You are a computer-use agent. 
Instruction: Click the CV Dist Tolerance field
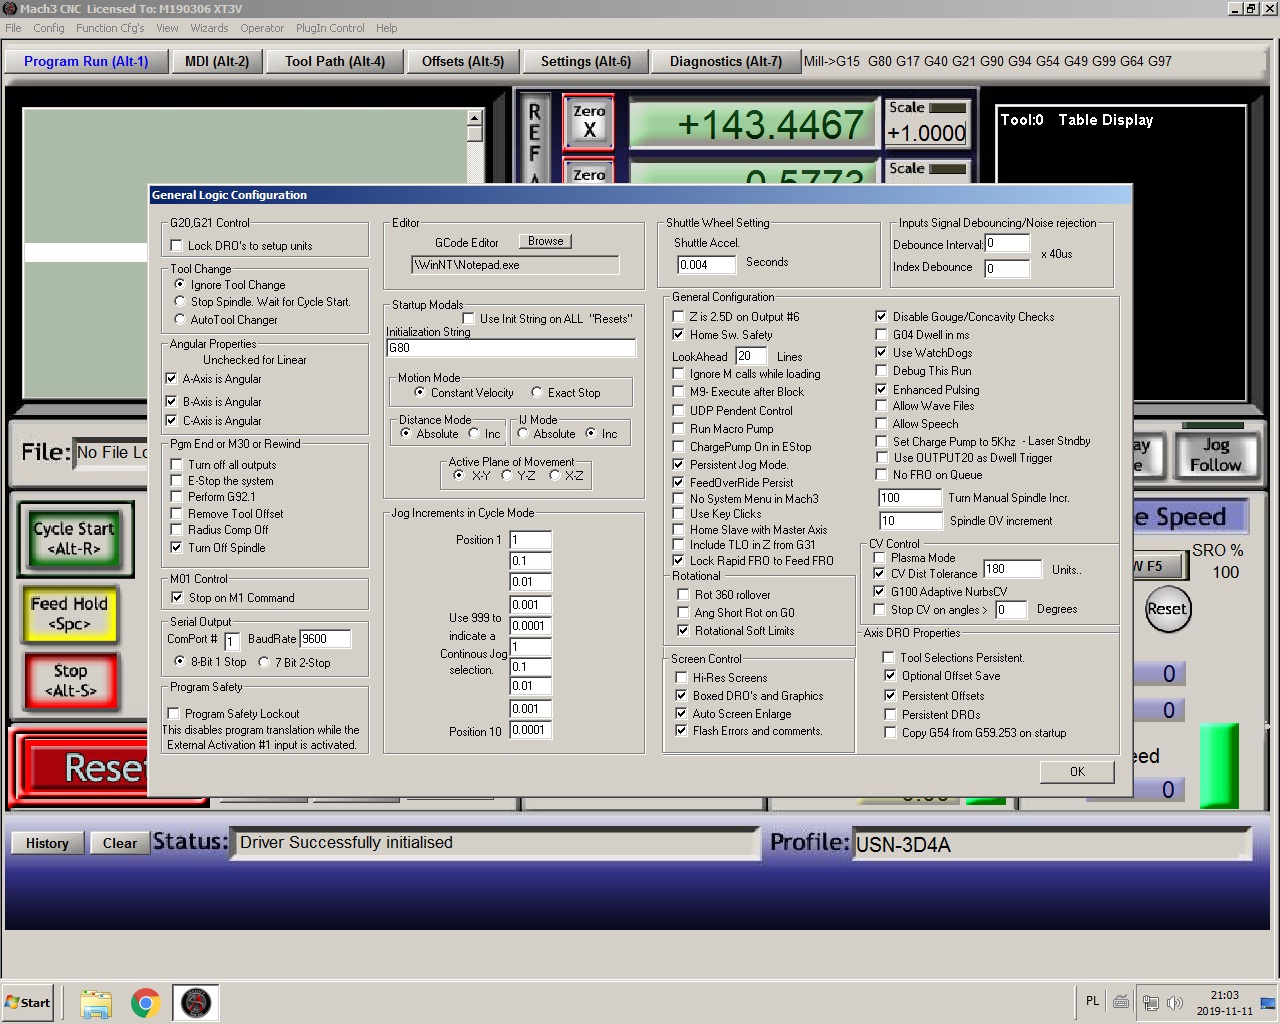click(1012, 569)
